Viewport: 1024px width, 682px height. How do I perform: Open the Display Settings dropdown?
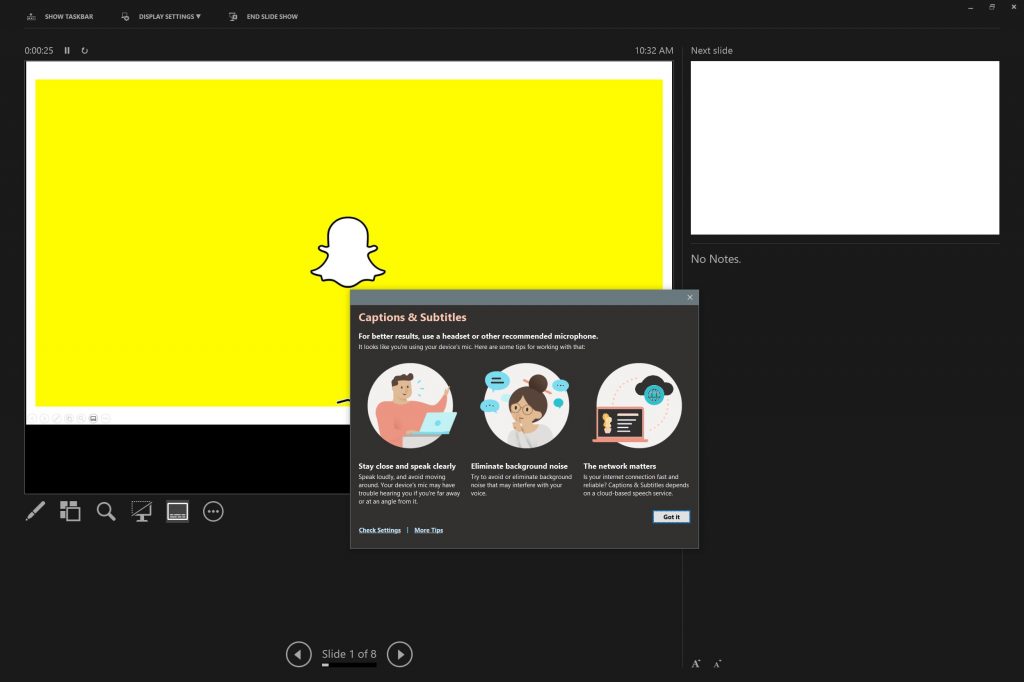point(161,16)
